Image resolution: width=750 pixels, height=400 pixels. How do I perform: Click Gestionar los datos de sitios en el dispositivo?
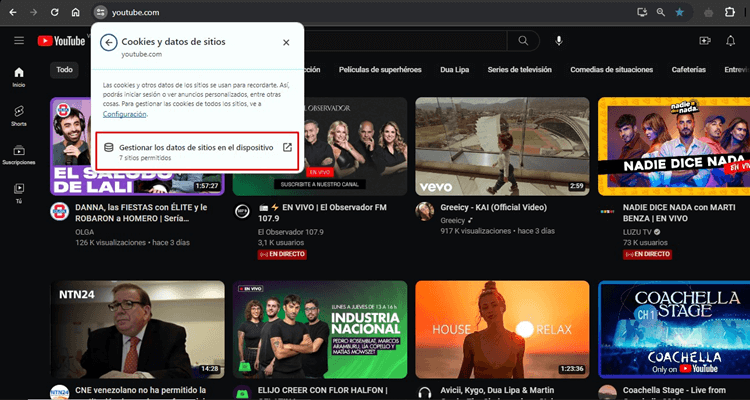tap(196, 151)
